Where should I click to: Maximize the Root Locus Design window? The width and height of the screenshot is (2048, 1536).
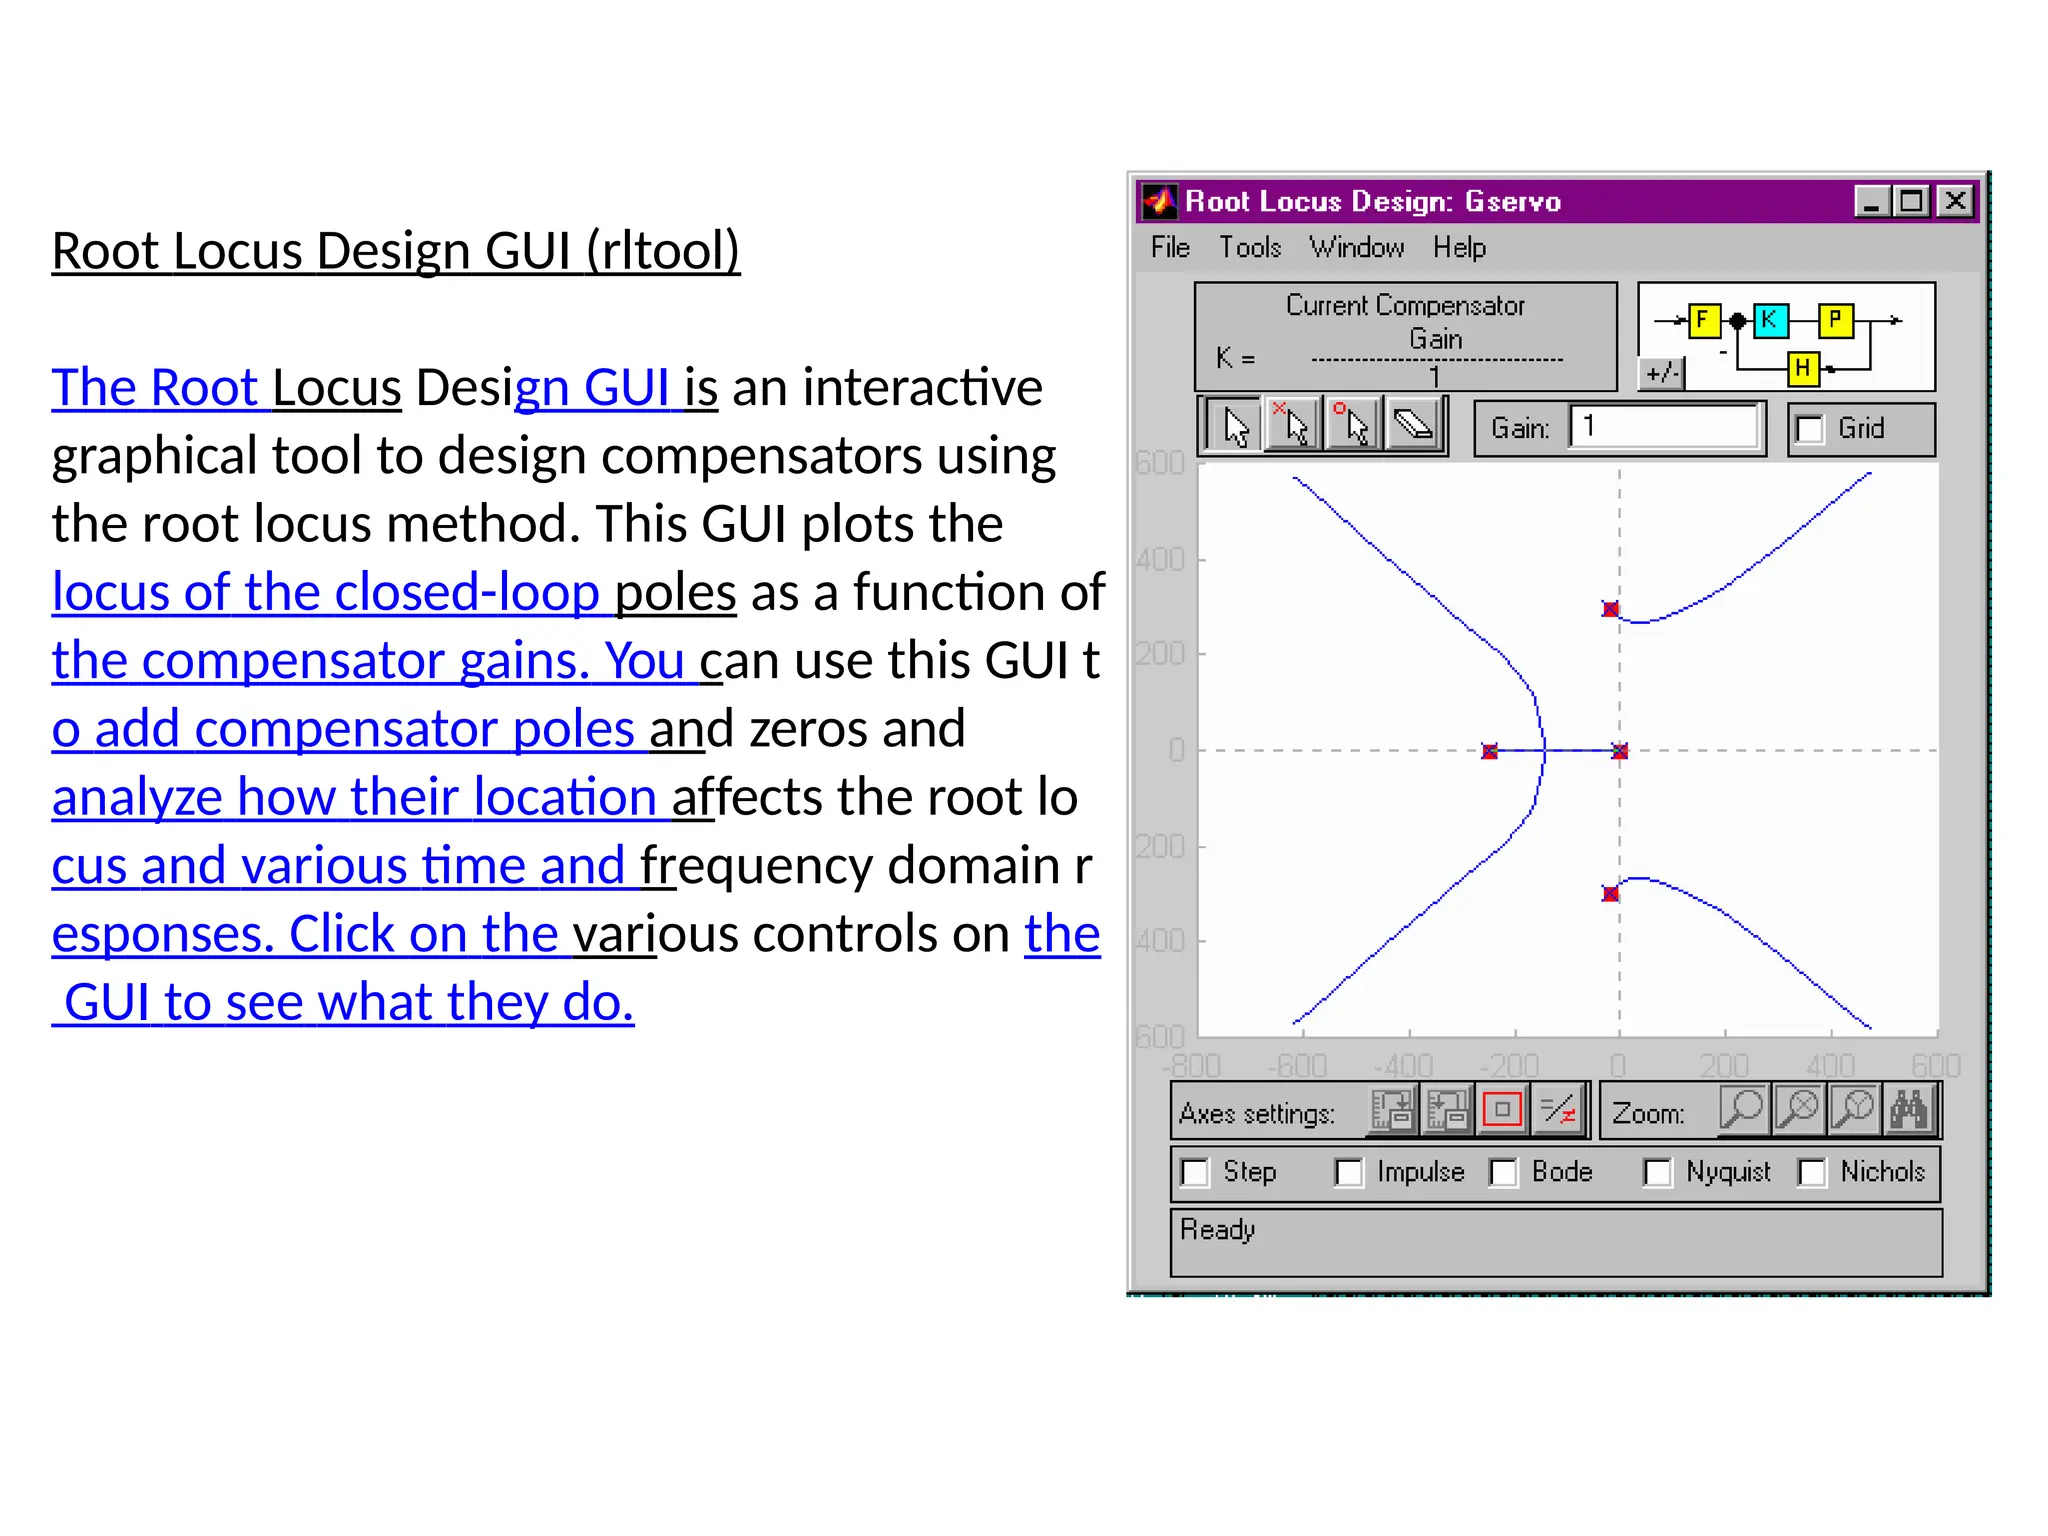pyautogui.click(x=1911, y=202)
